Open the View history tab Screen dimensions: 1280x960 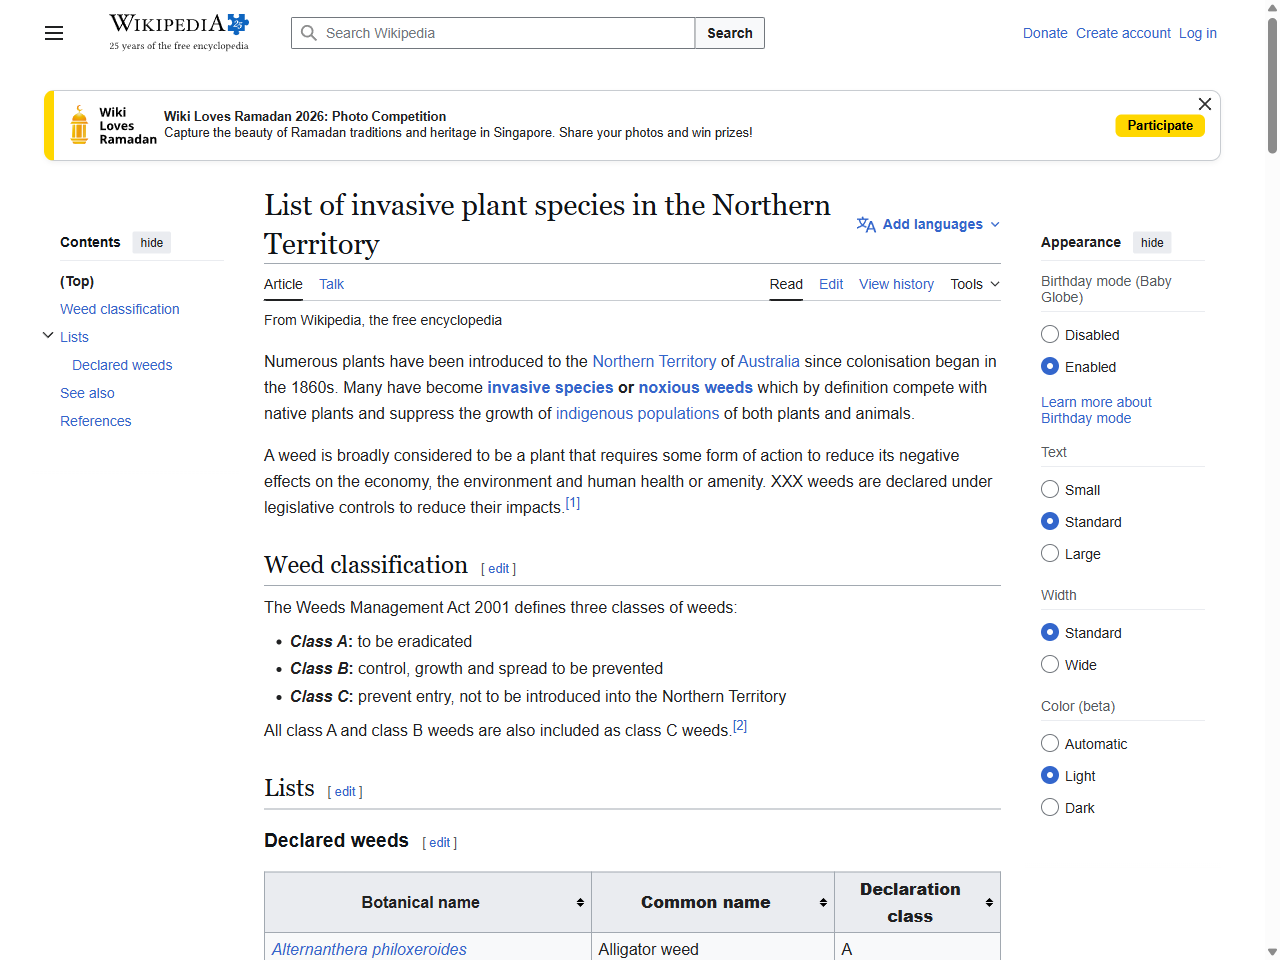[x=896, y=284]
